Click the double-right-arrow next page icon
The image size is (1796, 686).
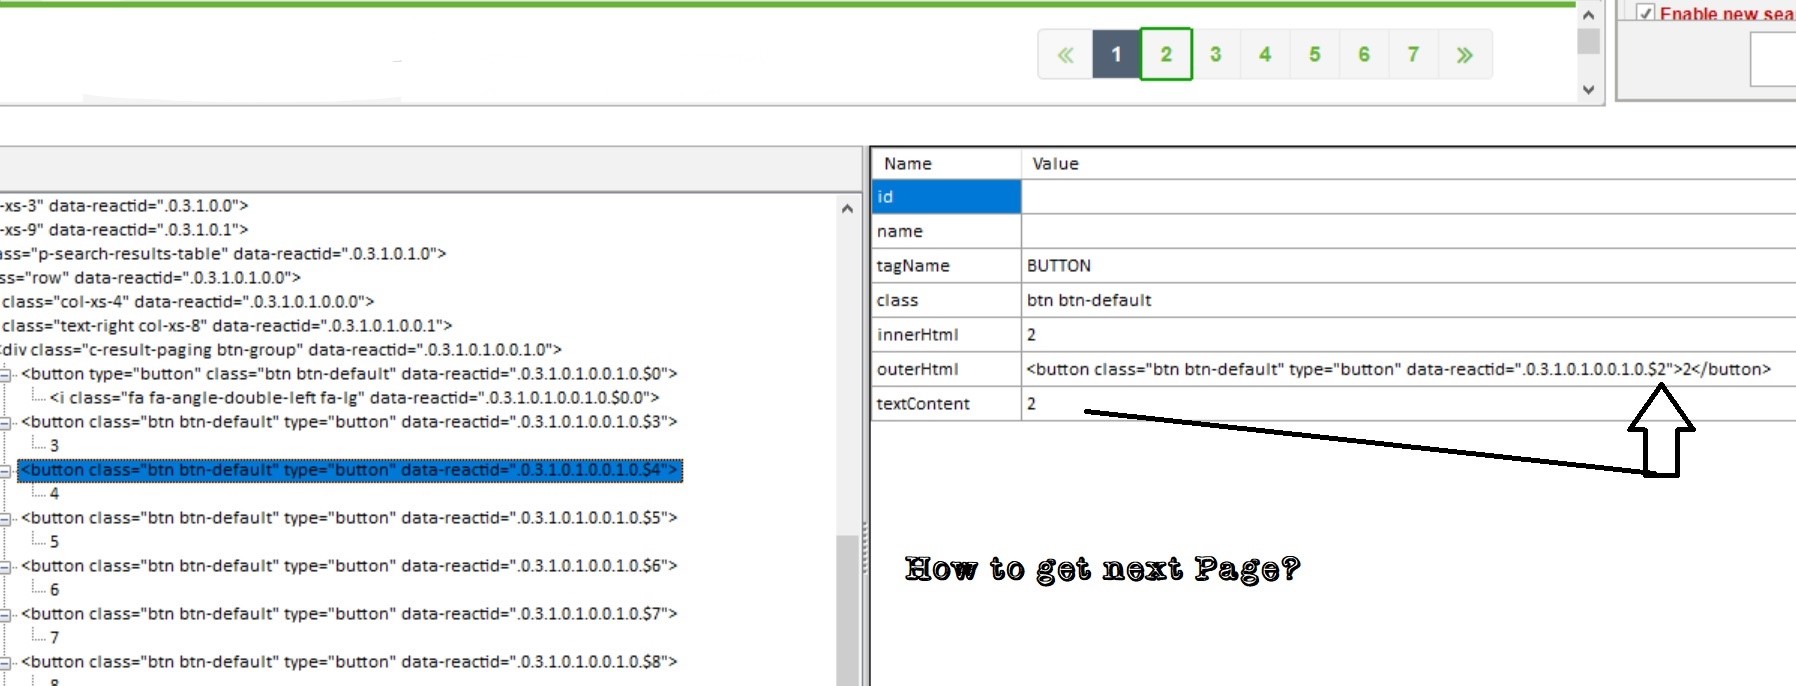point(1464,55)
